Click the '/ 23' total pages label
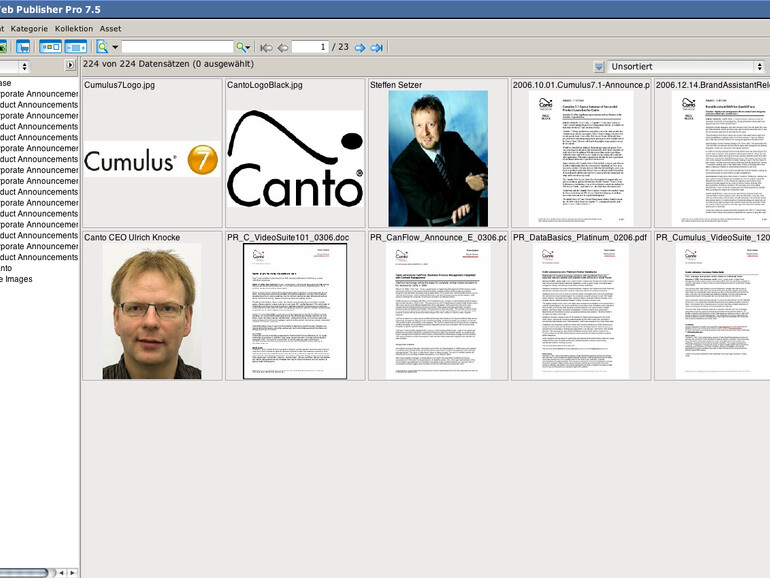 [x=340, y=47]
